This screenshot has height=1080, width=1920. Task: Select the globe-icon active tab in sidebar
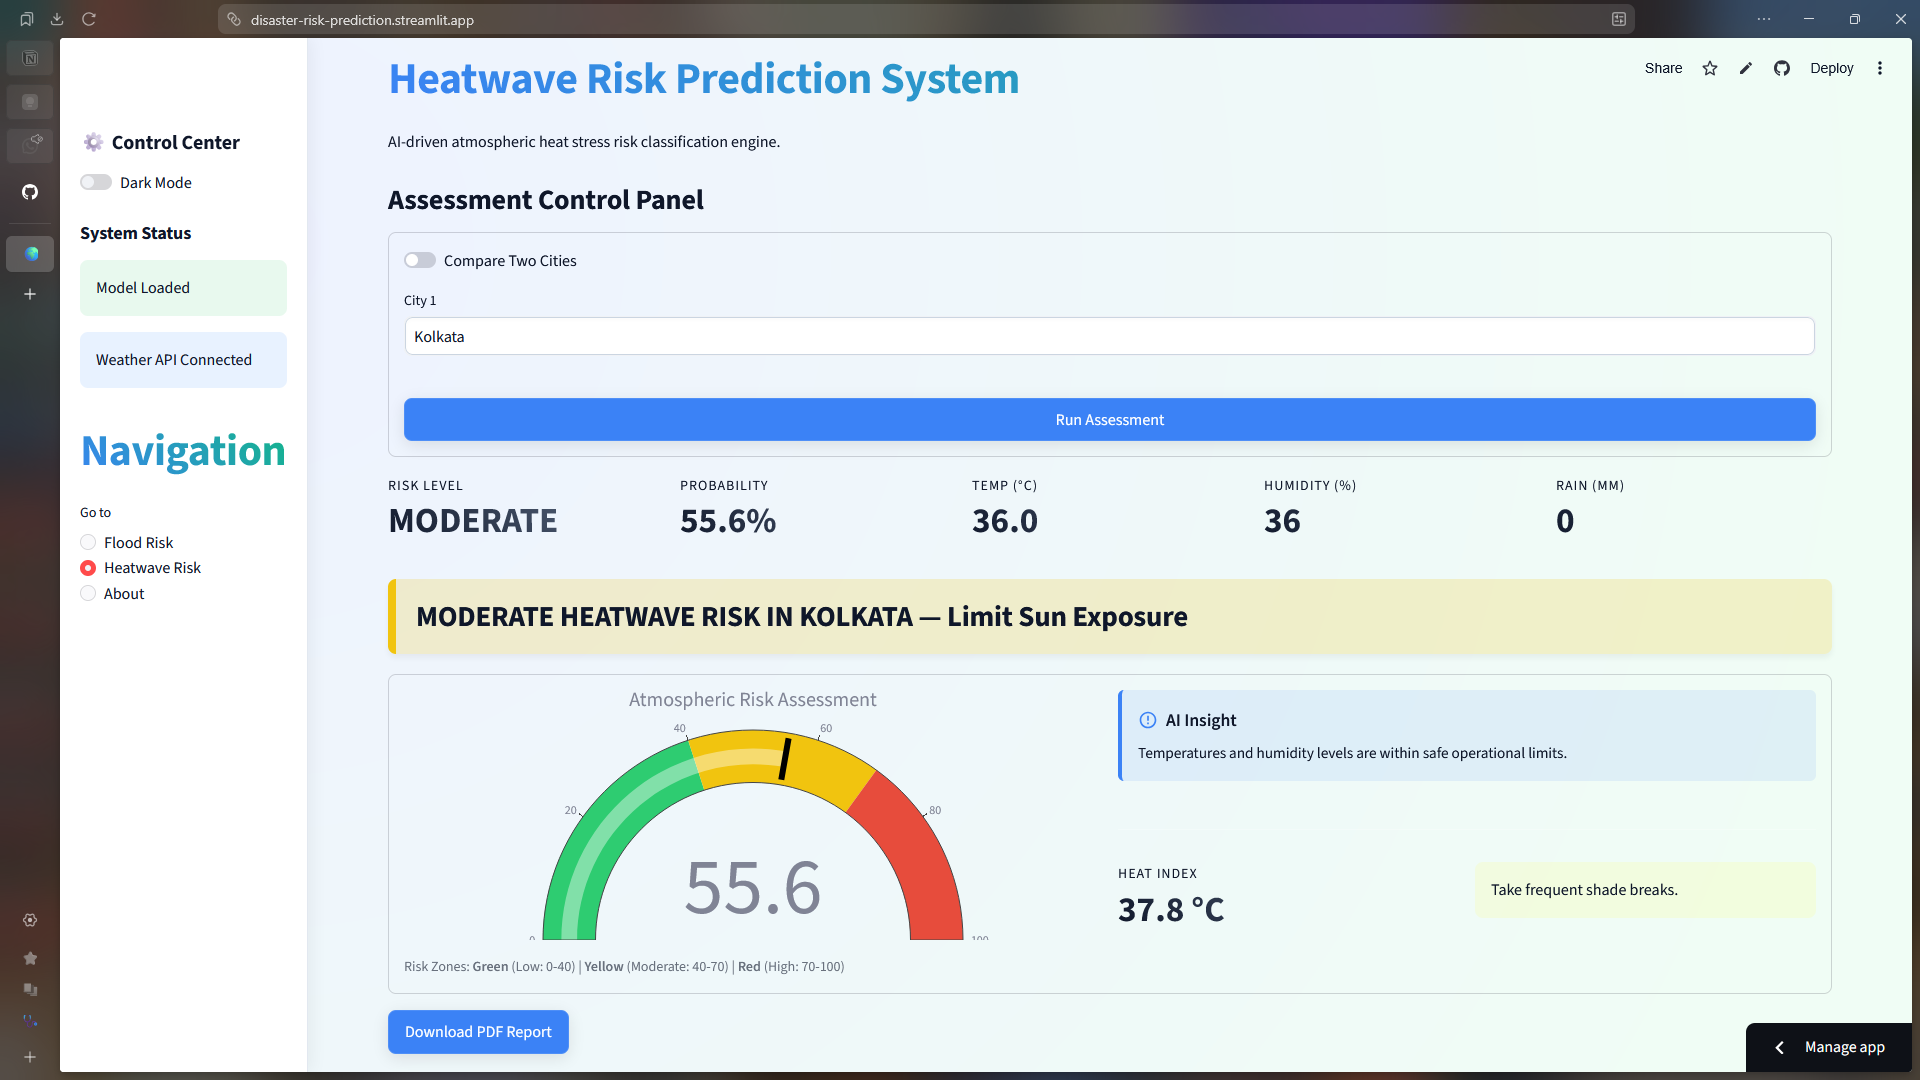30,254
